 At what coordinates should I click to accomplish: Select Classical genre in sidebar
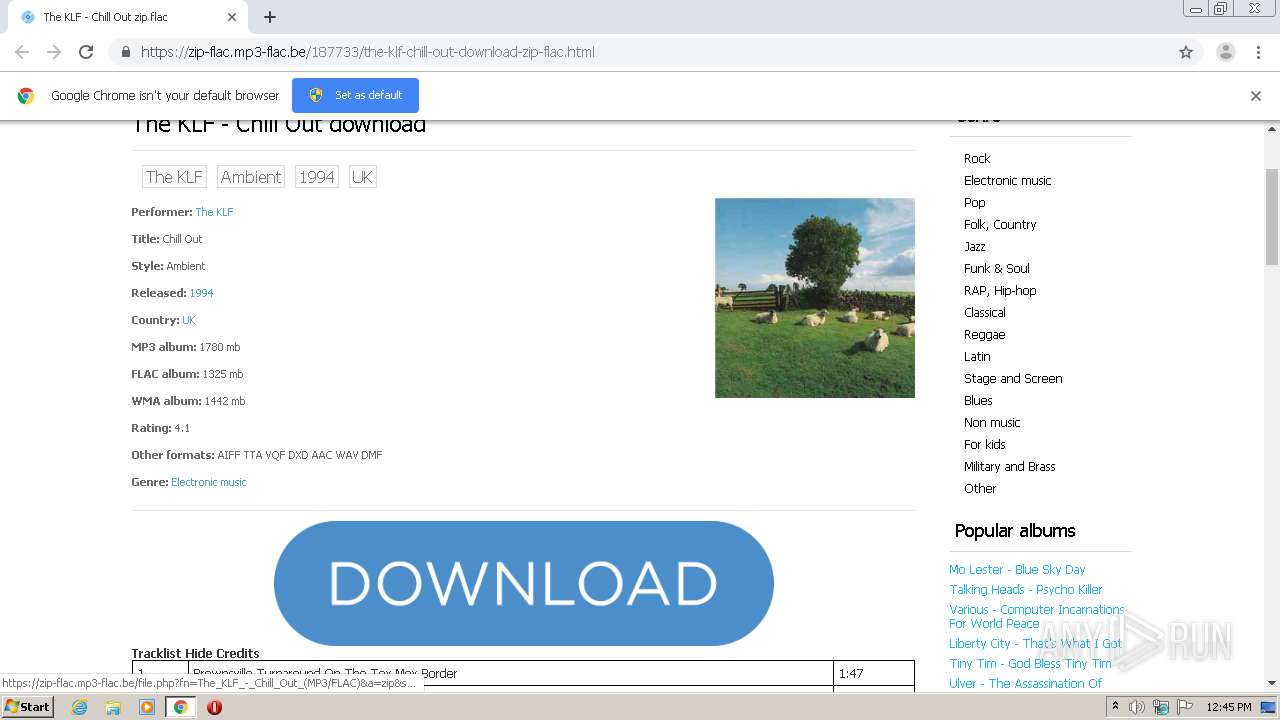(985, 312)
